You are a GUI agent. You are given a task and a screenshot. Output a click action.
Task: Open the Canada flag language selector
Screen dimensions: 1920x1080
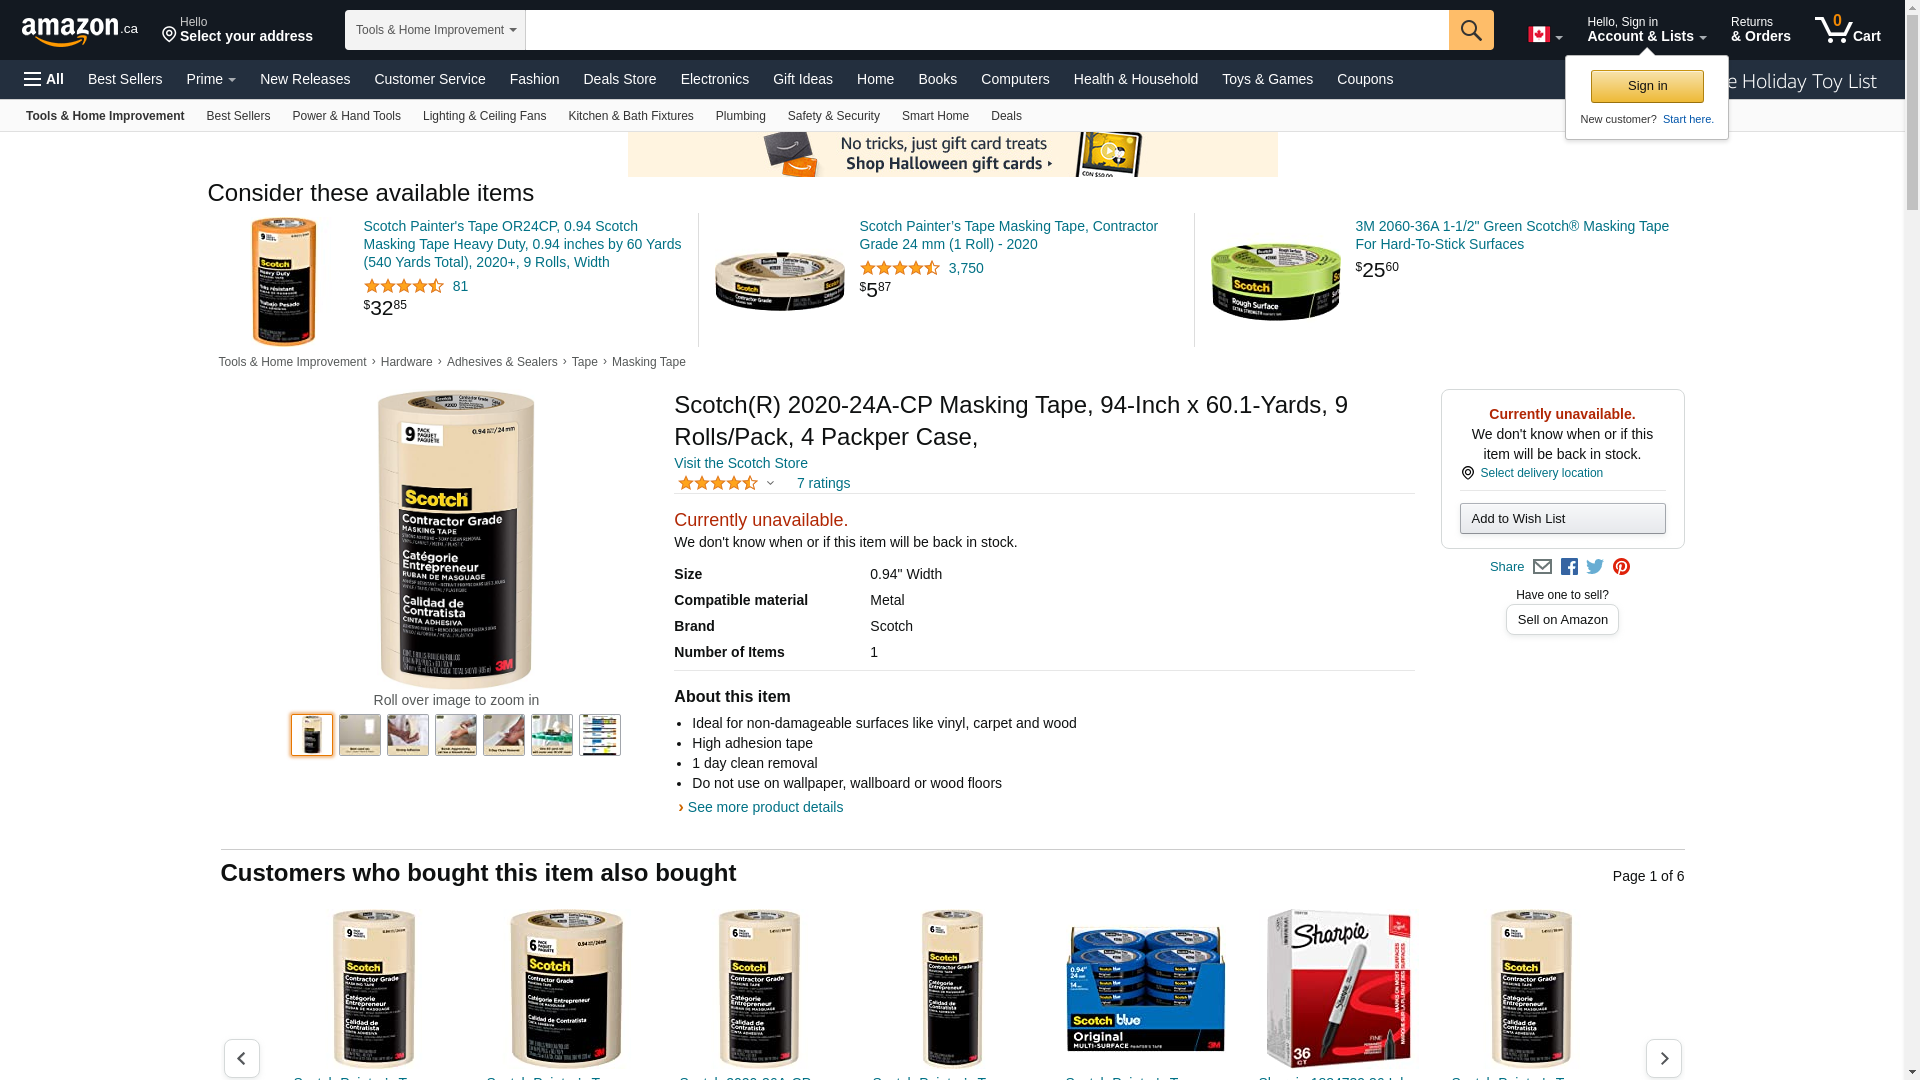(x=1545, y=35)
